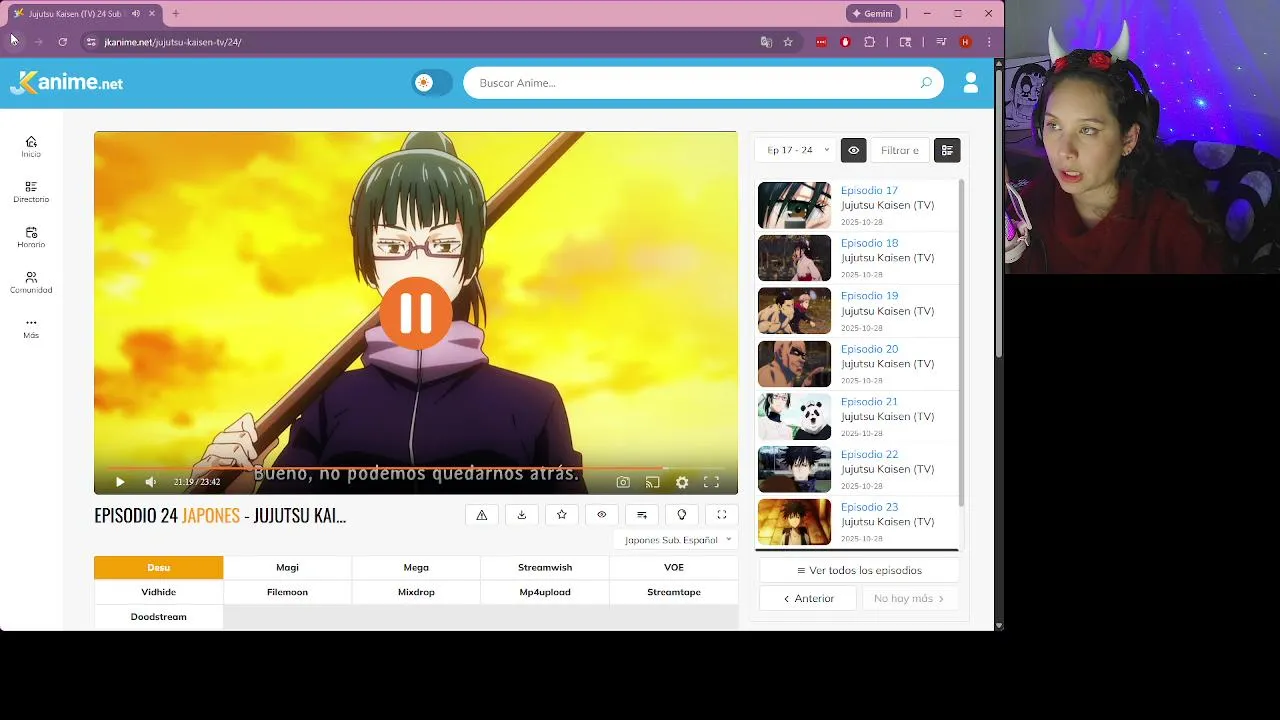Add episode to playlist icon
Viewport: 1280px width, 720px height.
642,515
